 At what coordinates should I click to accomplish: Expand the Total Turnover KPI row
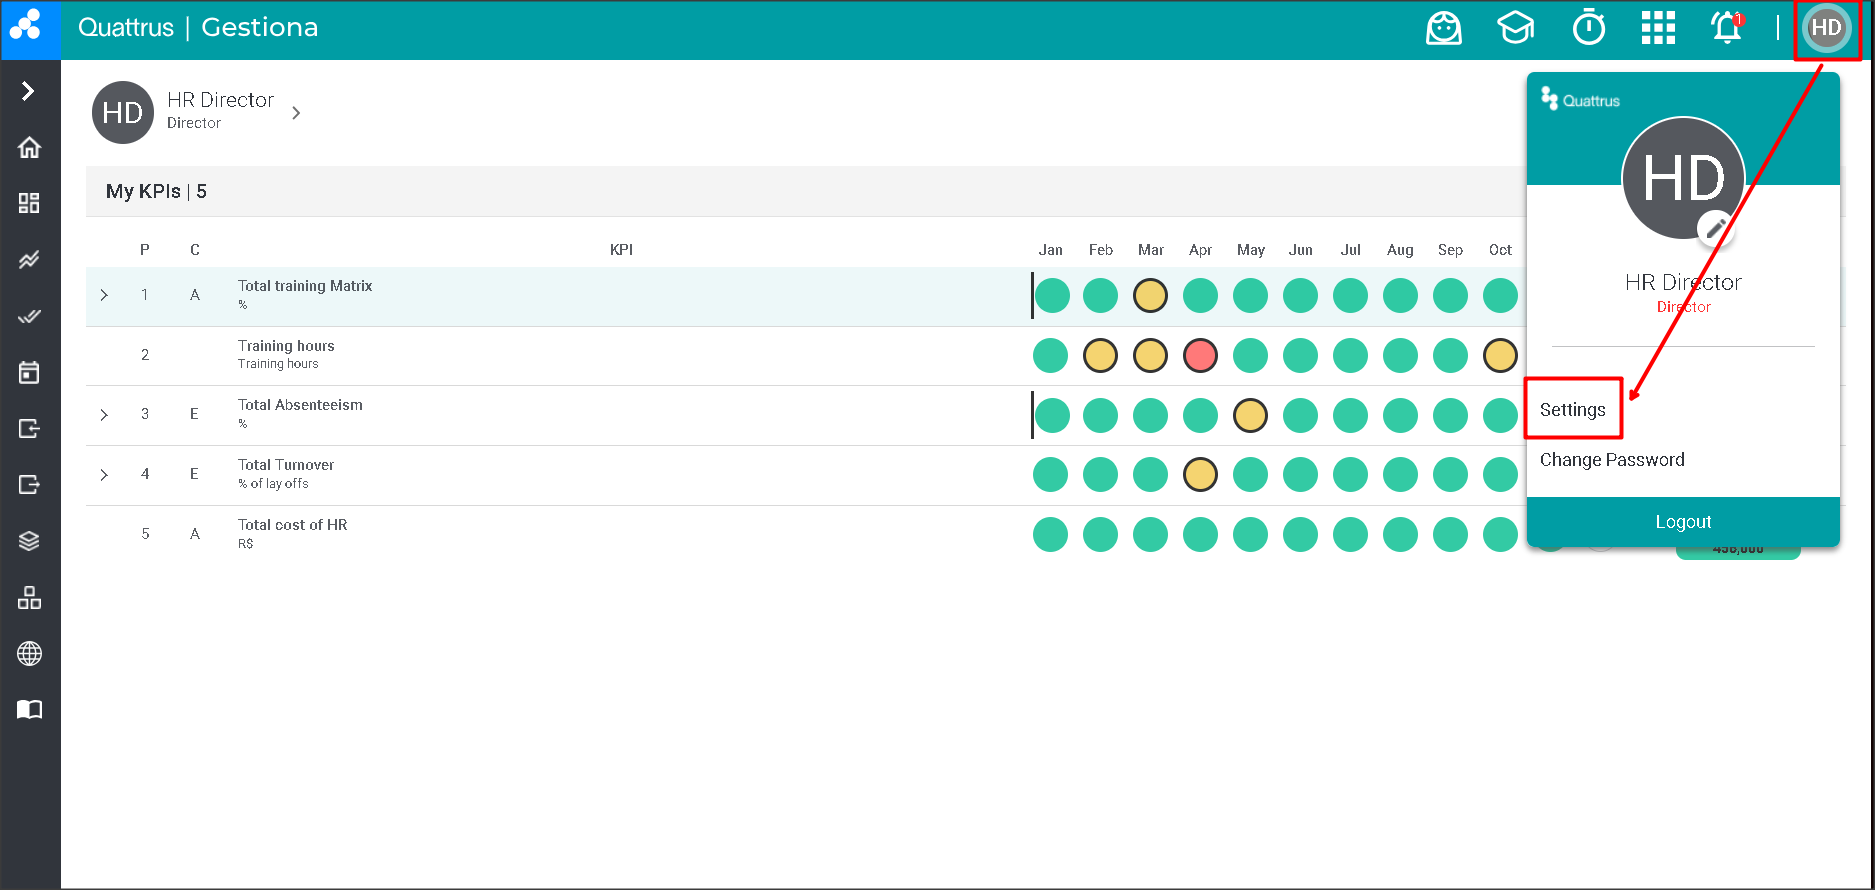(104, 475)
